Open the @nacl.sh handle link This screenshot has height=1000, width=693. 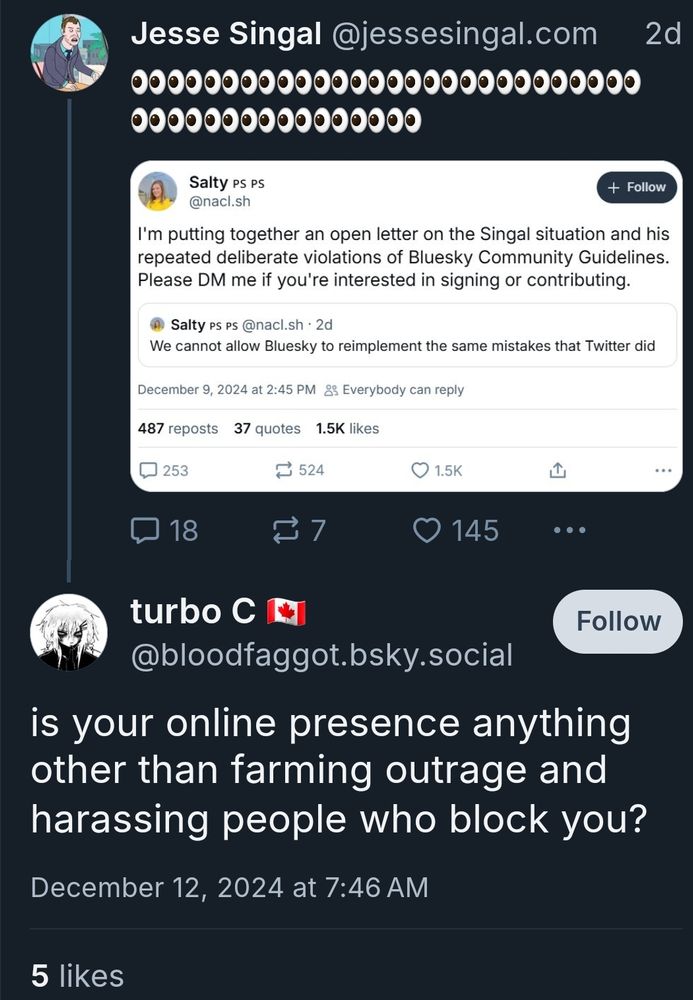click(219, 201)
